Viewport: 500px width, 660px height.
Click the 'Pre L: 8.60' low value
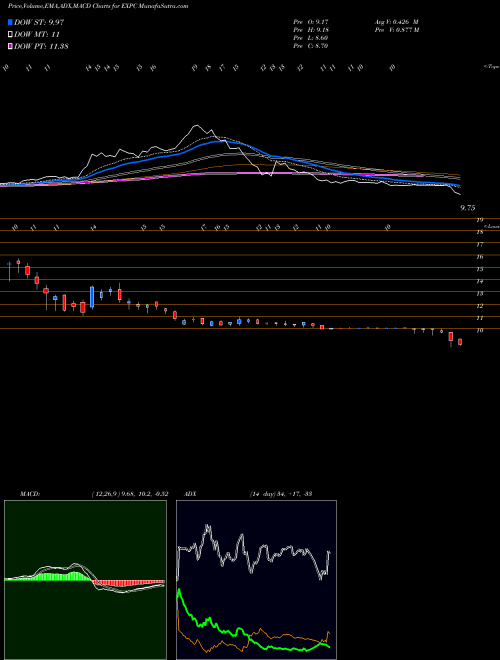(x=311, y=37)
